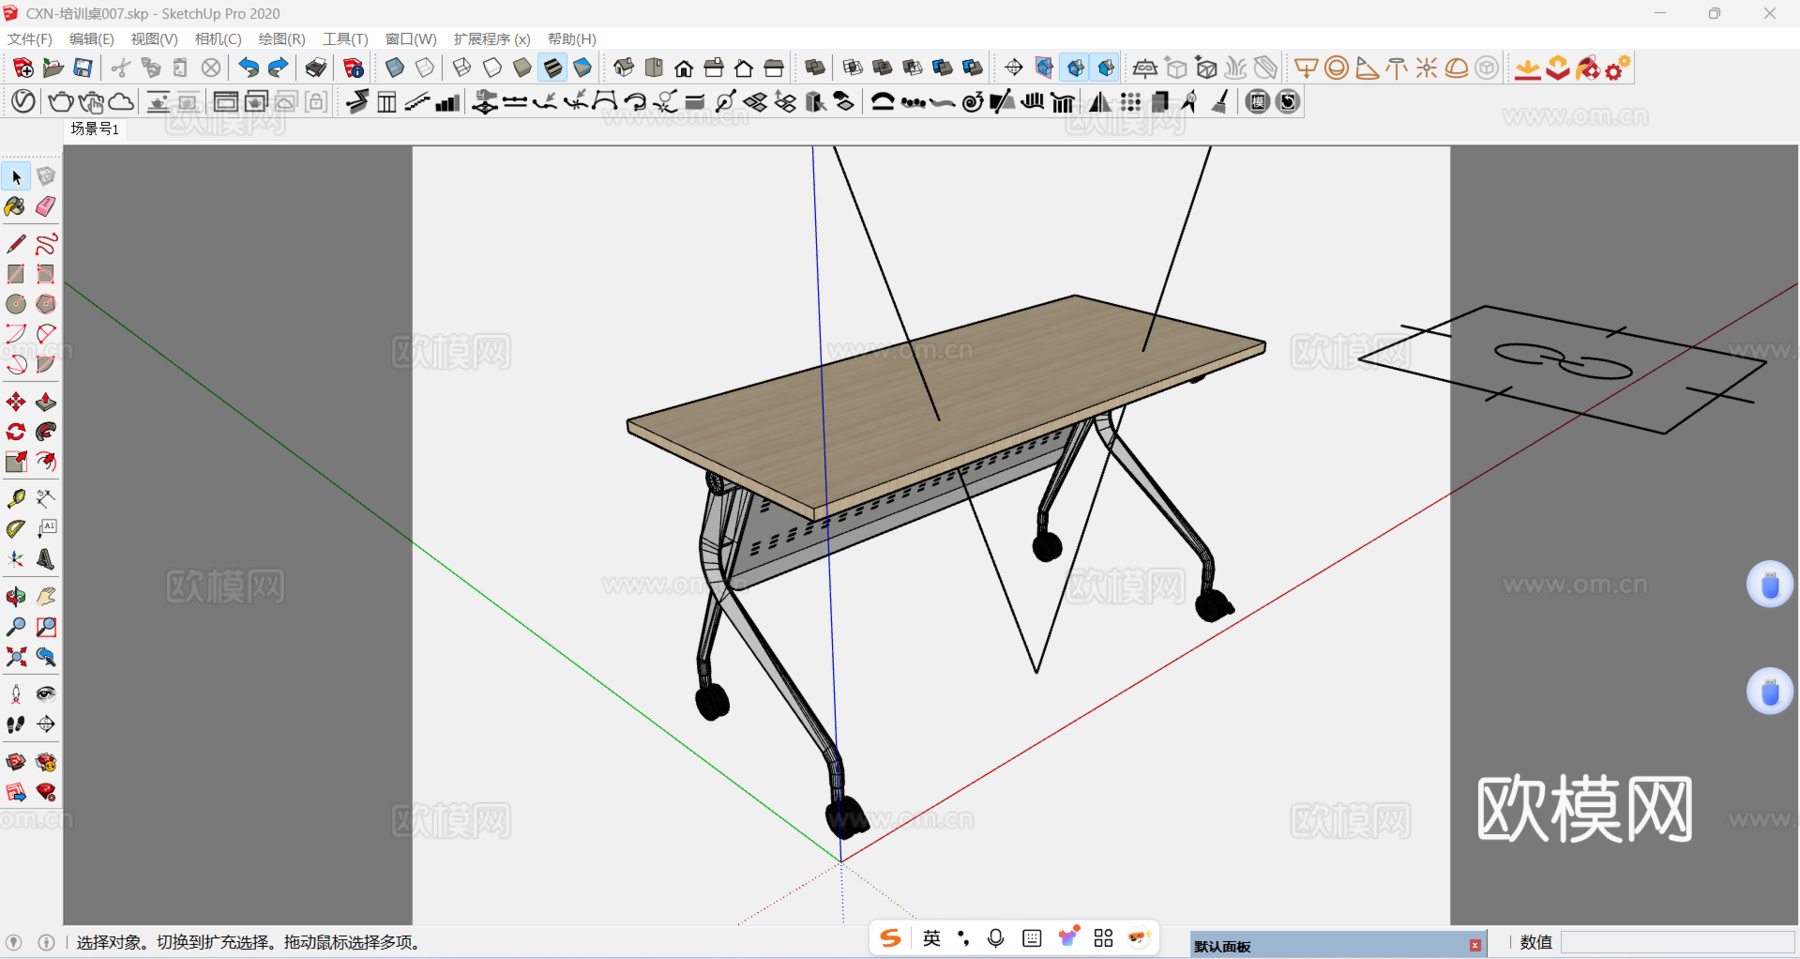The height and width of the screenshot is (959, 1800).
Task: Select the Tape Measure tool
Action: [16, 499]
